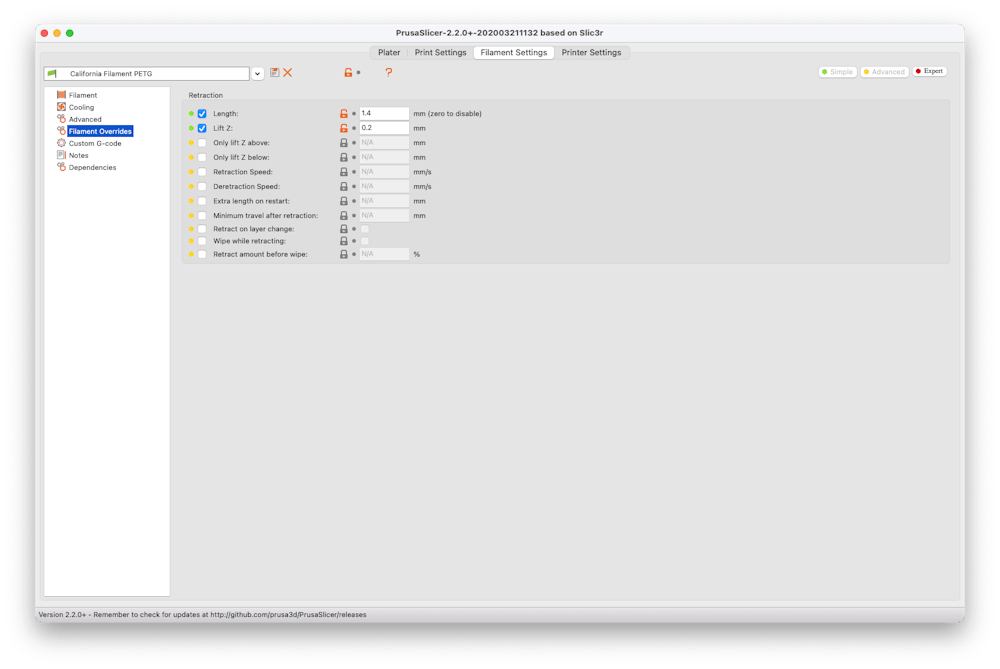The height and width of the screenshot is (669, 1000).
Task: Enable the Wipe while retracting override checkbox
Action: coord(202,241)
